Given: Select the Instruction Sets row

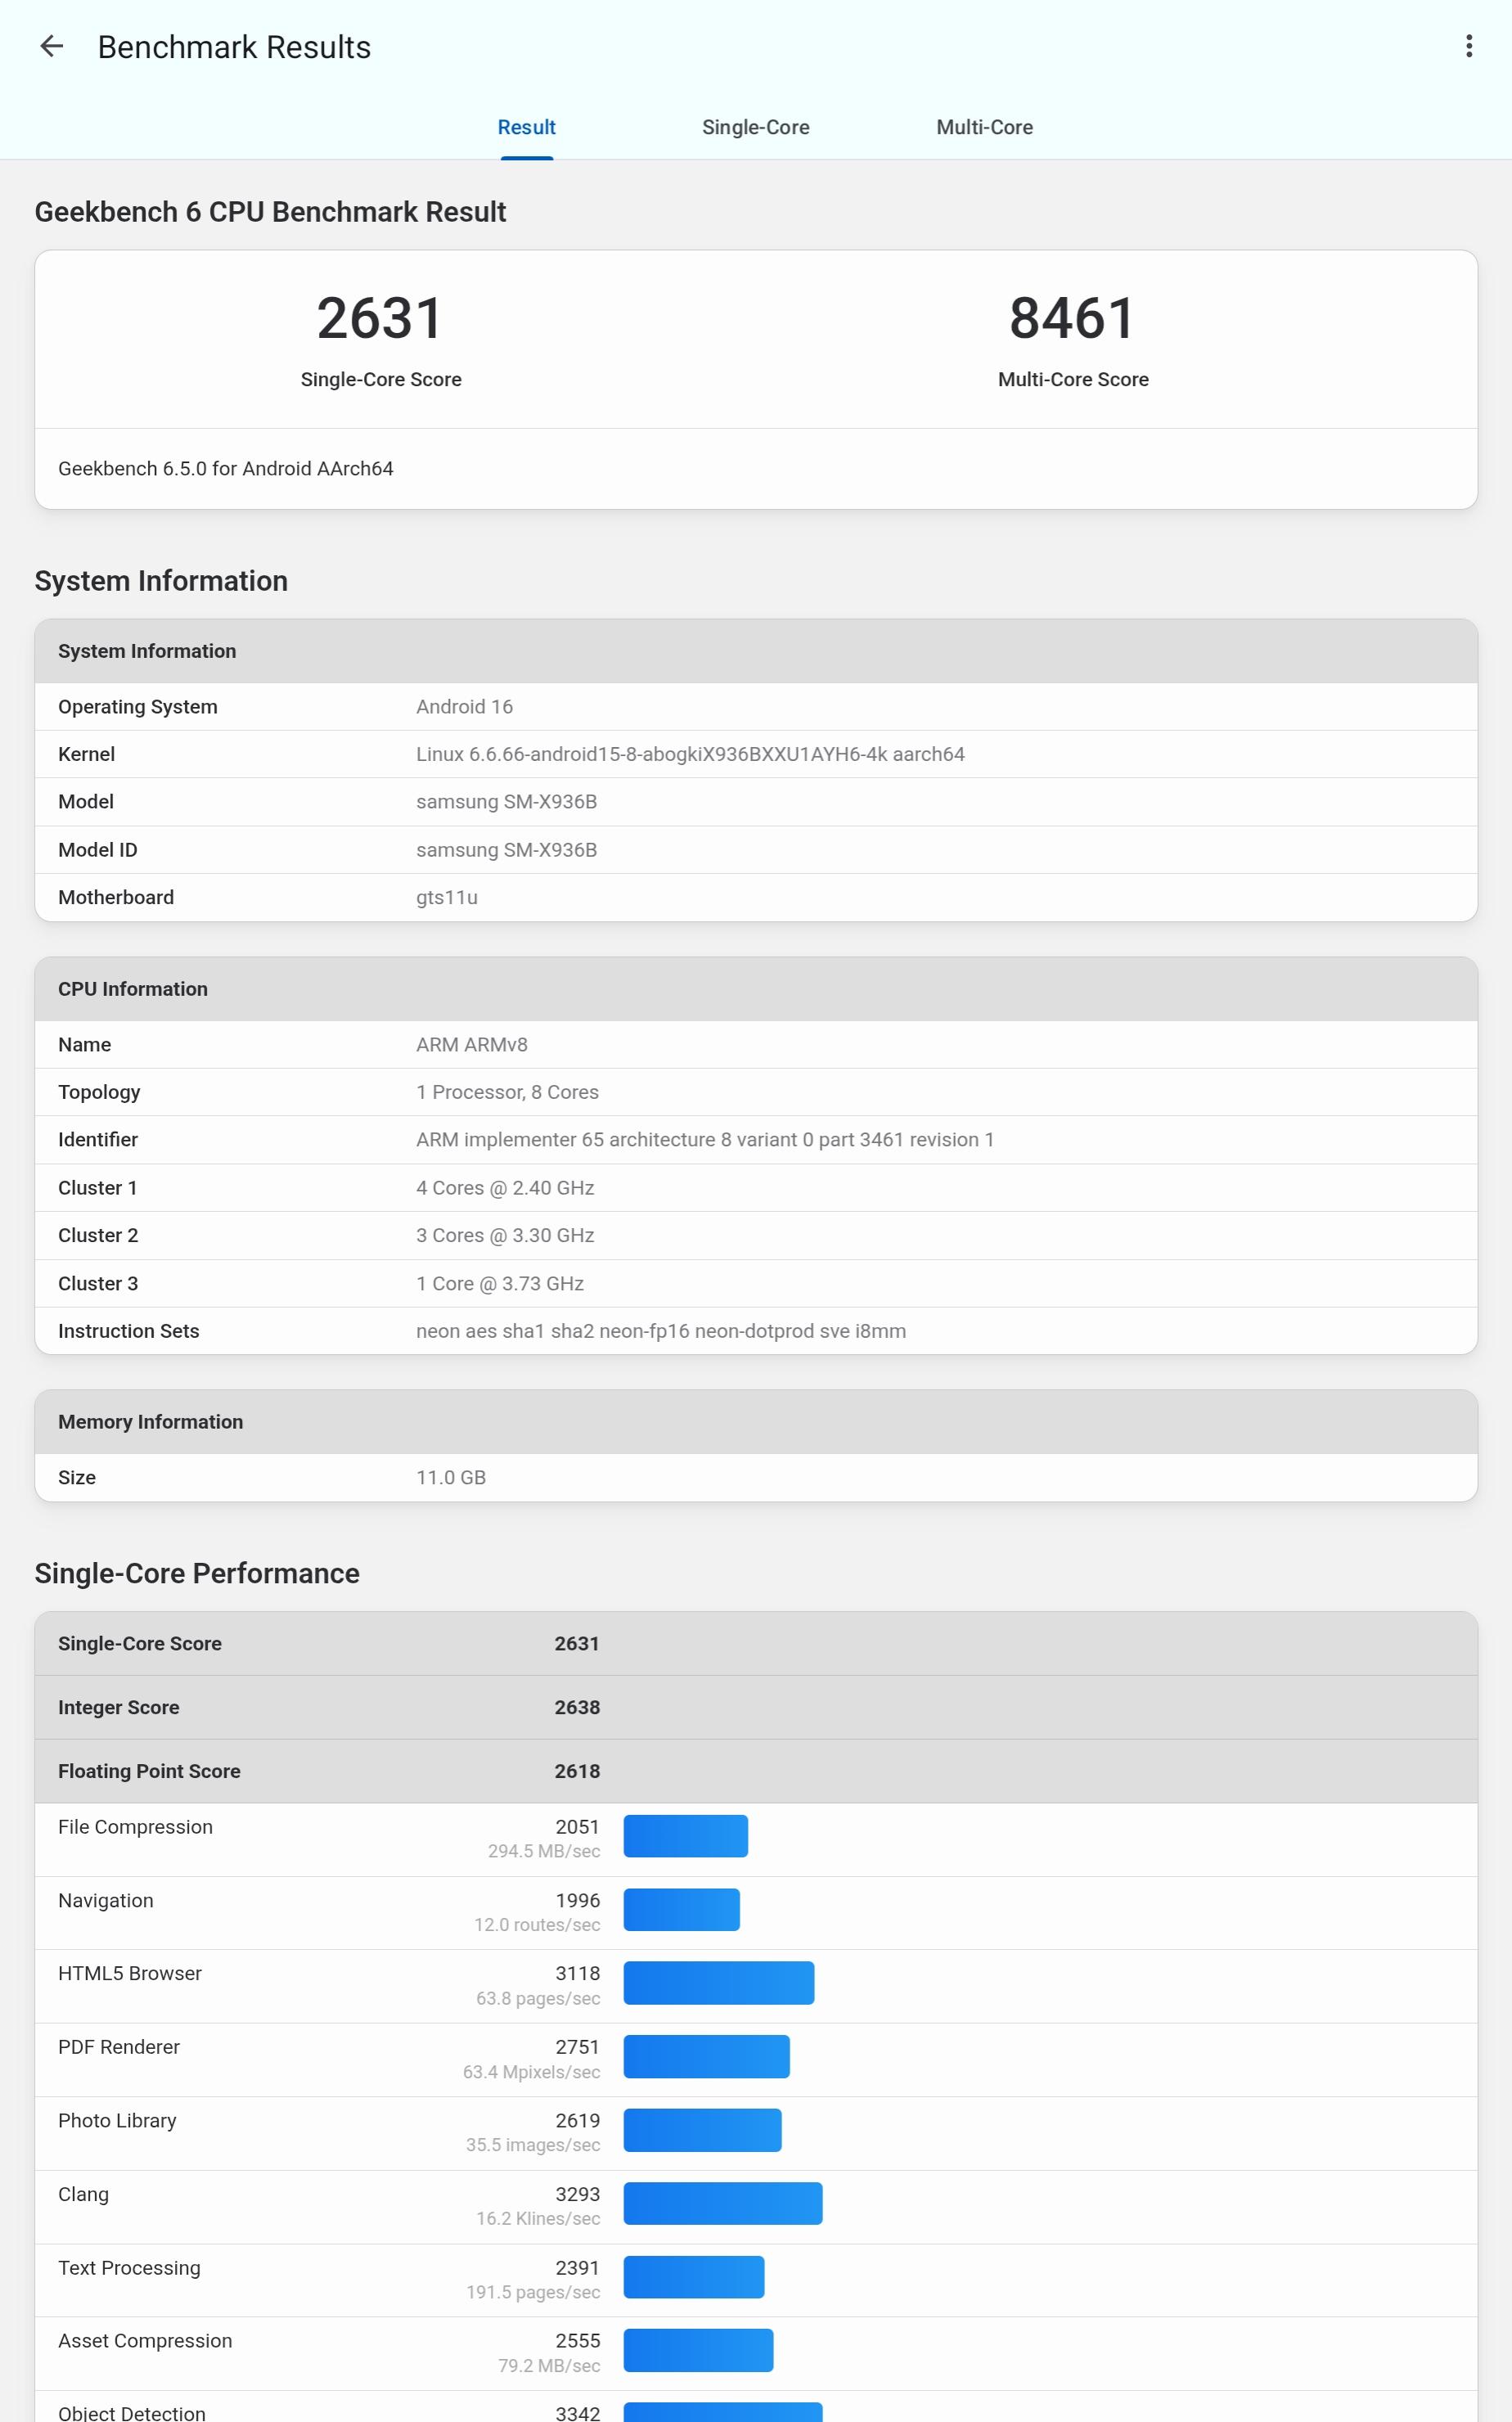Looking at the screenshot, I should (755, 1331).
